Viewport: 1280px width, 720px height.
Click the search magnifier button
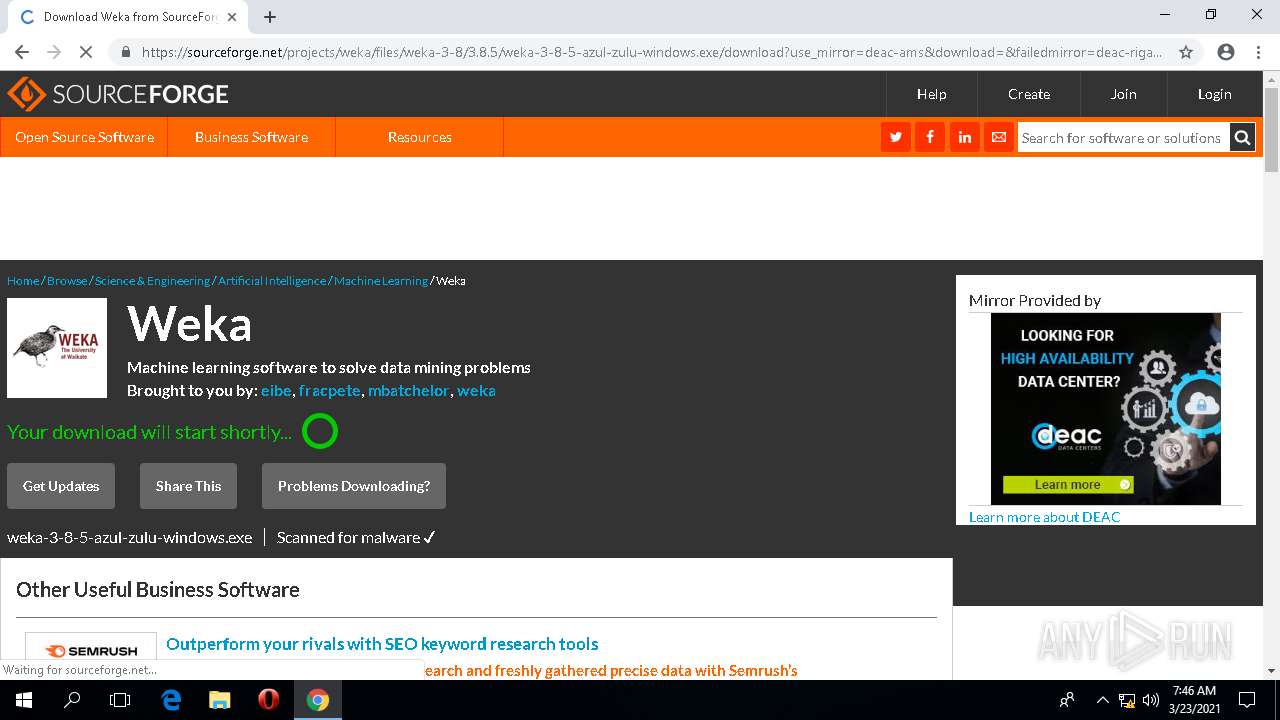(1242, 138)
